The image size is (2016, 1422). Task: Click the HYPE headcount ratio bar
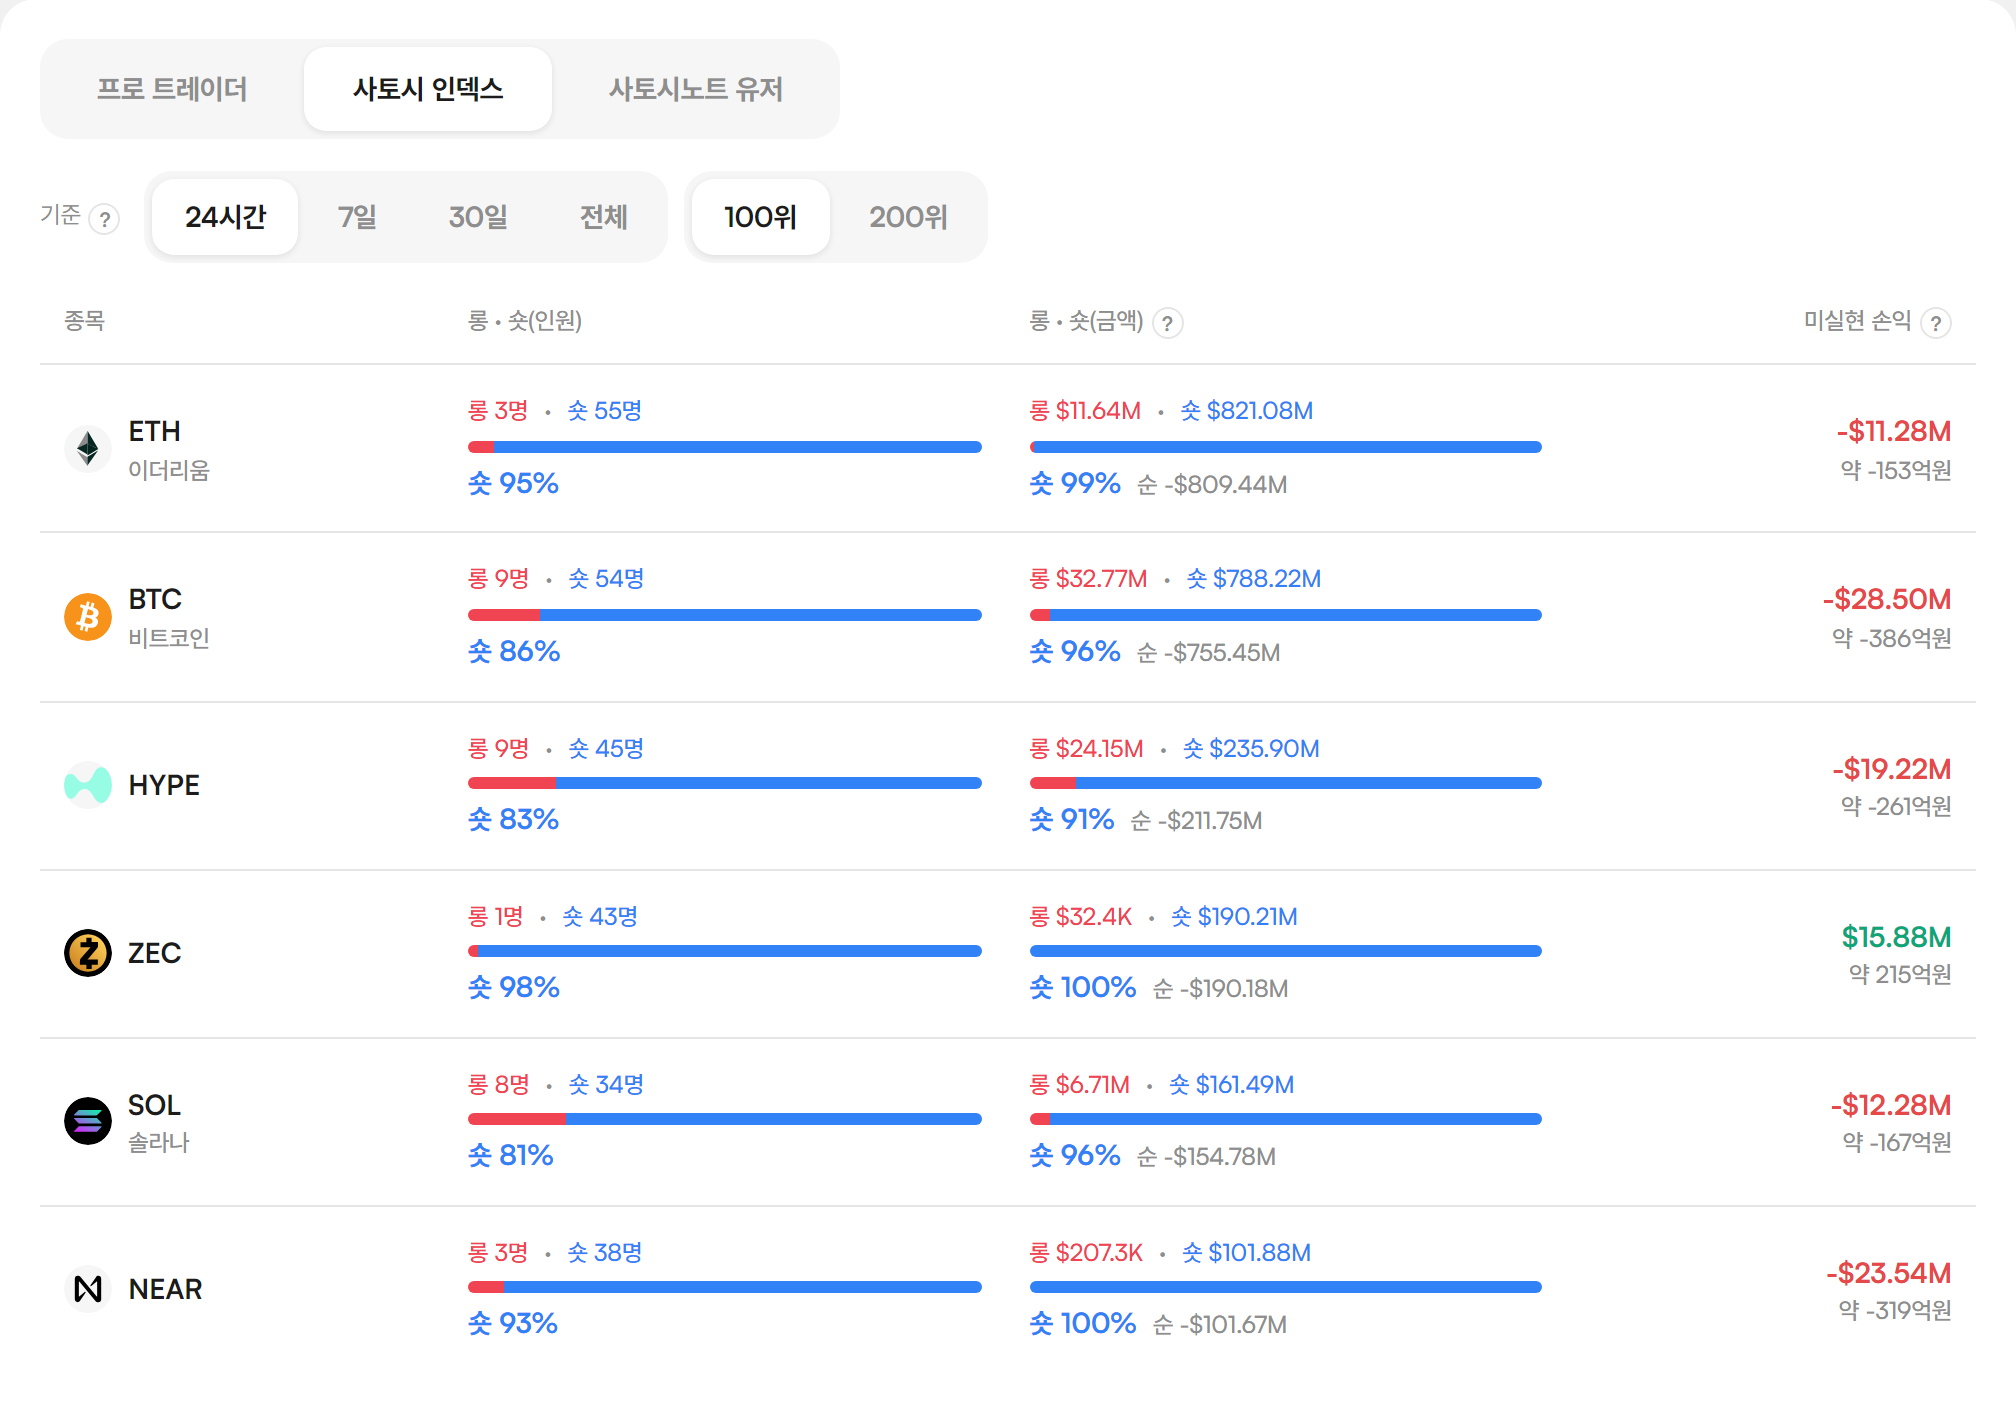coord(725,783)
